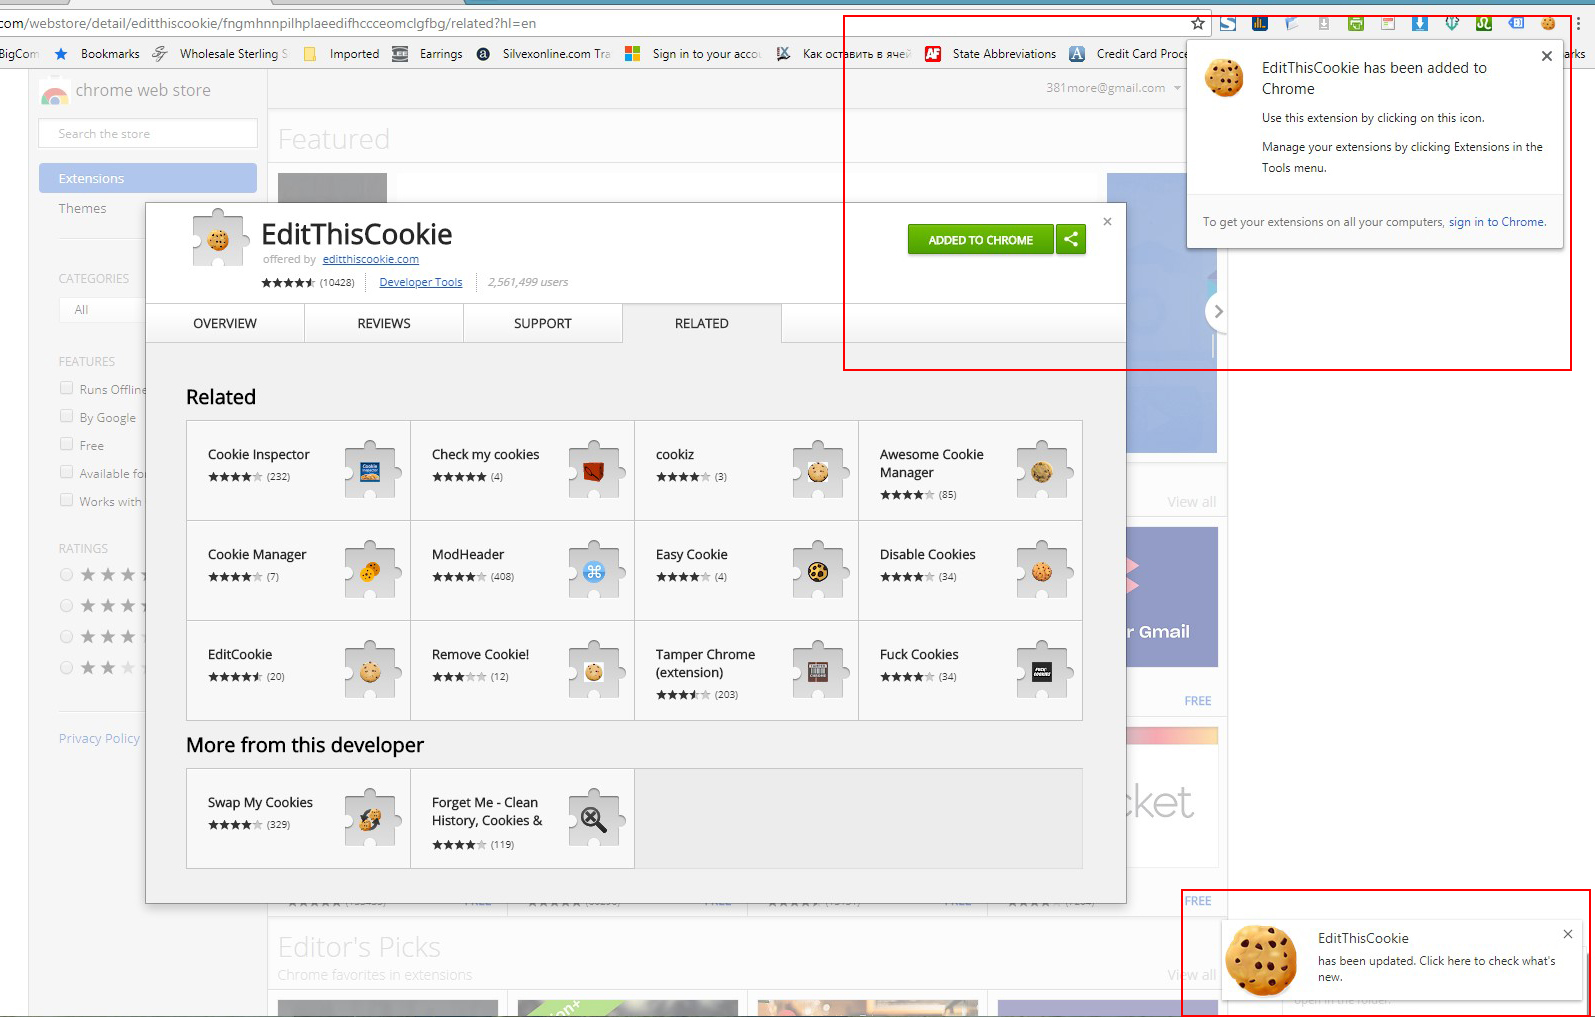1595x1017 pixels.
Task: Toggle the 'Works with' checkbox
Action: click(66, 500)
